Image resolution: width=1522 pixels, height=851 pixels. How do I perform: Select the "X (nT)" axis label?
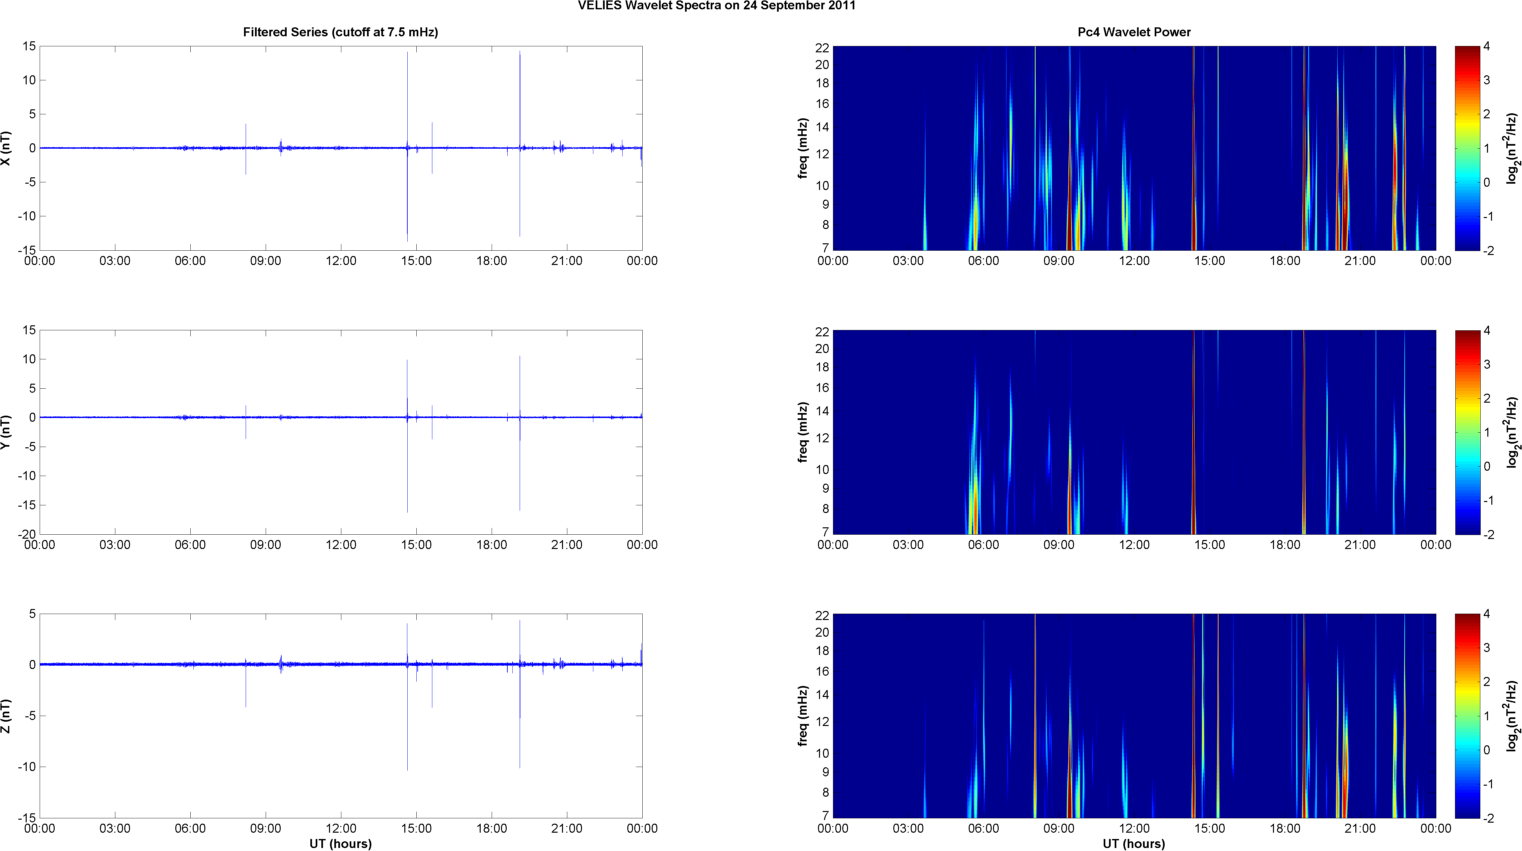6,148
